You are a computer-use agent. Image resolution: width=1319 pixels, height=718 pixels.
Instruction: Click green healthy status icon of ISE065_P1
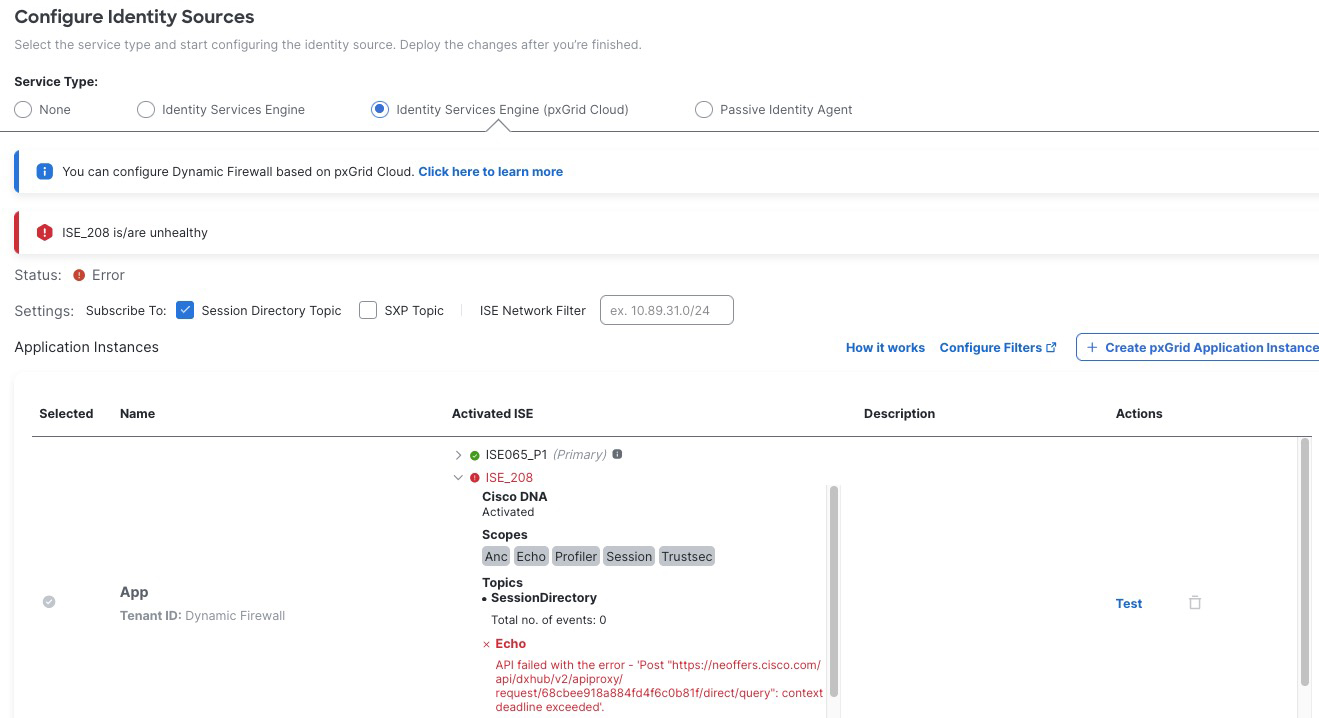coord(475,455)
